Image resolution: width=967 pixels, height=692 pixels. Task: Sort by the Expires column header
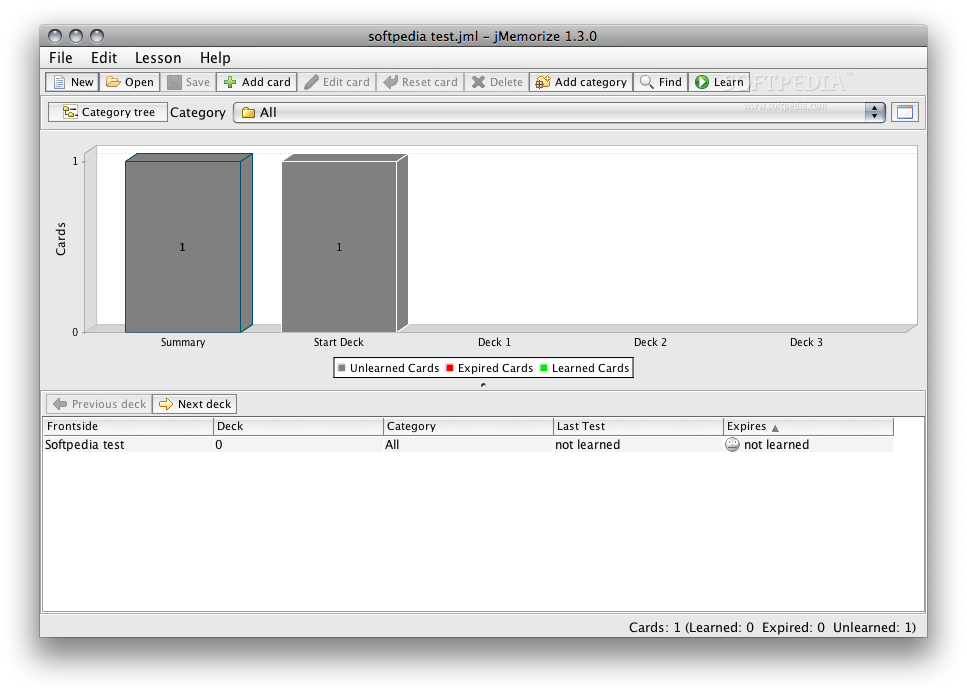point(809,426)
